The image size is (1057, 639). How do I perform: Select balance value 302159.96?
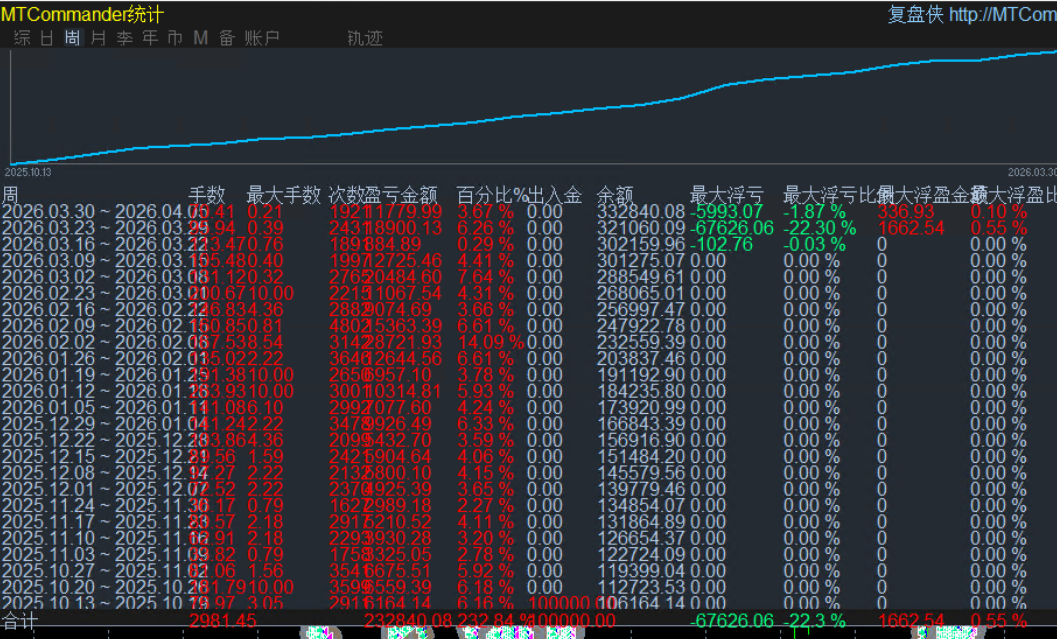pos(640,244)
